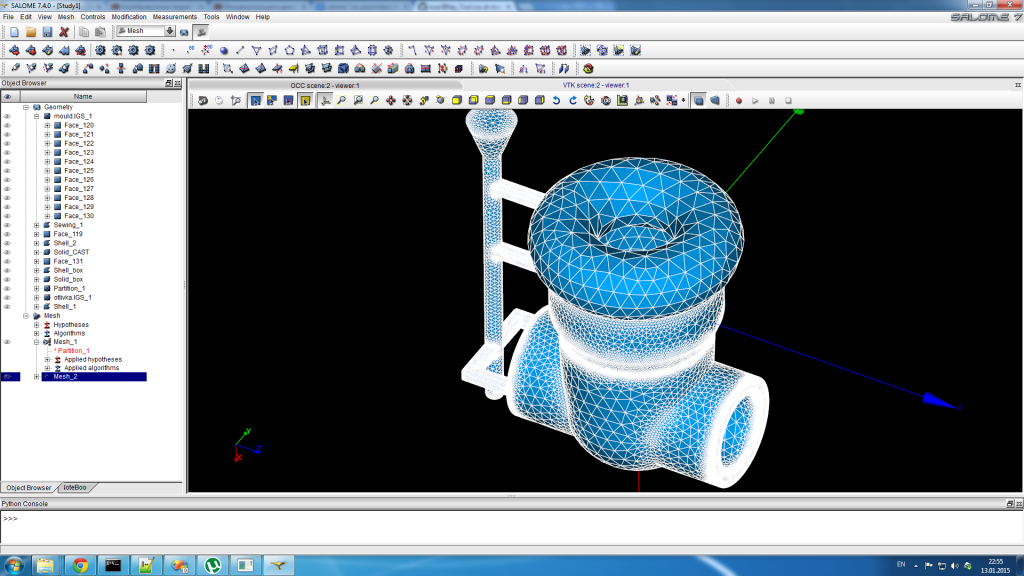This screenshot has height=576, width=1024.
Task: Hide Solid_CAST using its eye icon
Action: (7, 252)
